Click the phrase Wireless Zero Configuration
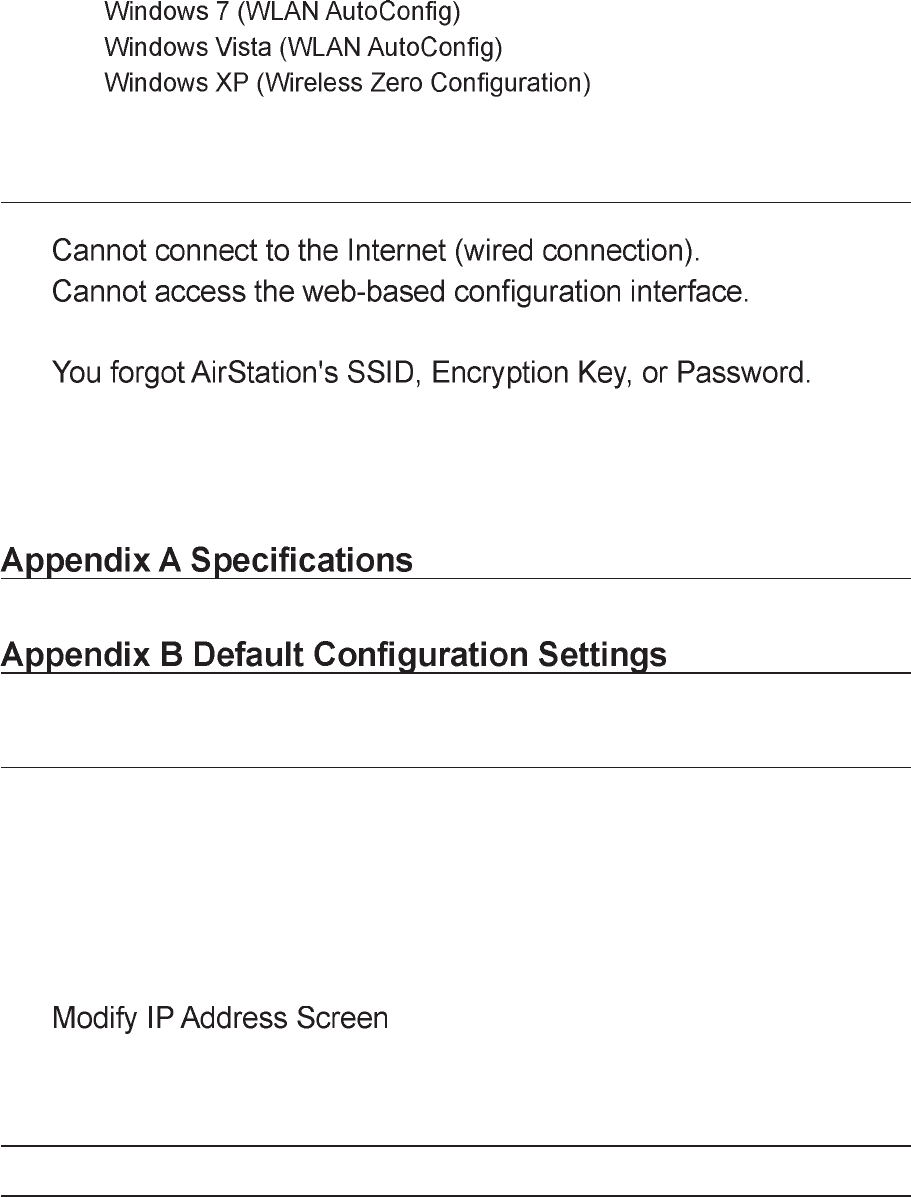The width and height of the screenshot is (911, 1197). 423,82
